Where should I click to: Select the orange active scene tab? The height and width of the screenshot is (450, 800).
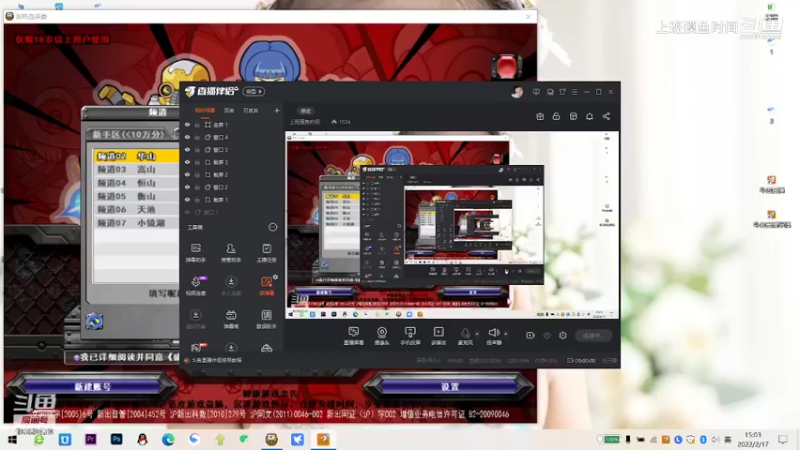(x=205, y=110)
